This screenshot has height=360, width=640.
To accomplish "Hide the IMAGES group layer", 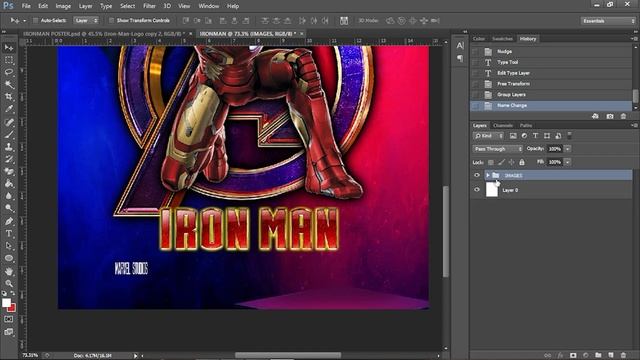I will [x=477, y=175].
